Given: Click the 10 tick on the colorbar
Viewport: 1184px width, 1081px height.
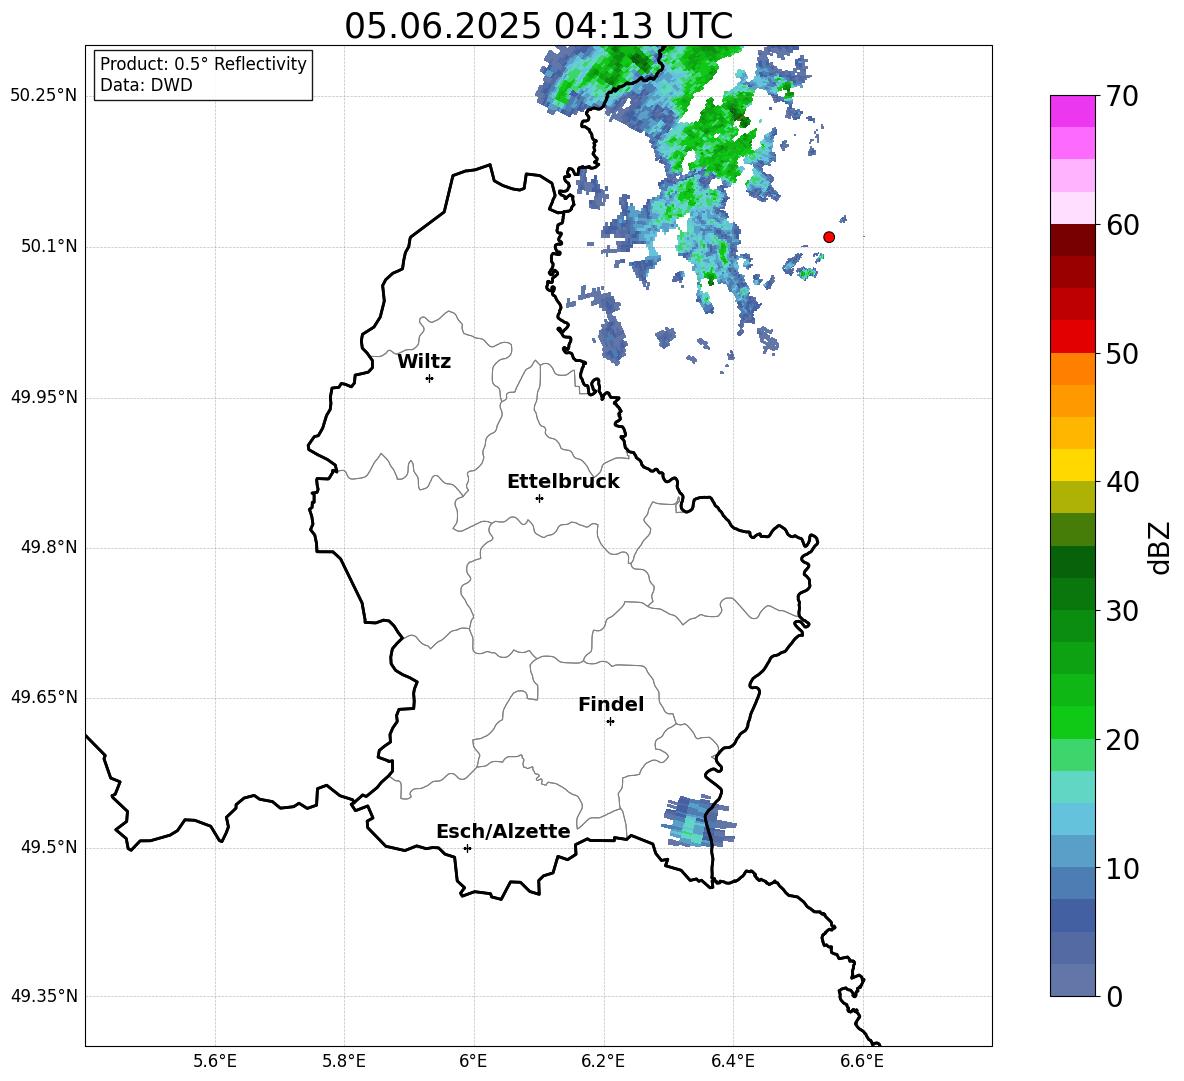Looking at the screenshot, I should coord(1123,868).
